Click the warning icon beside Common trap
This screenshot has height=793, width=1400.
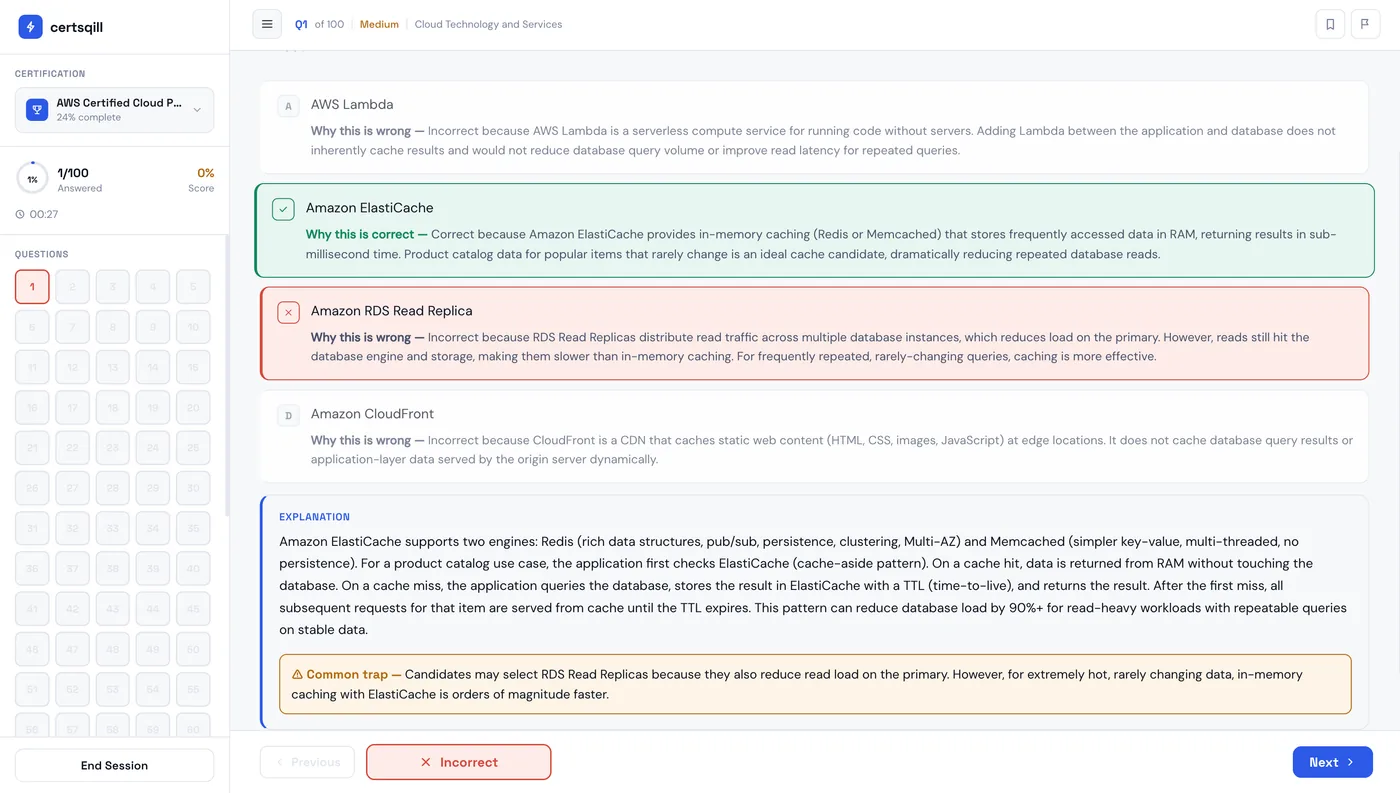[x=297, y=675]
